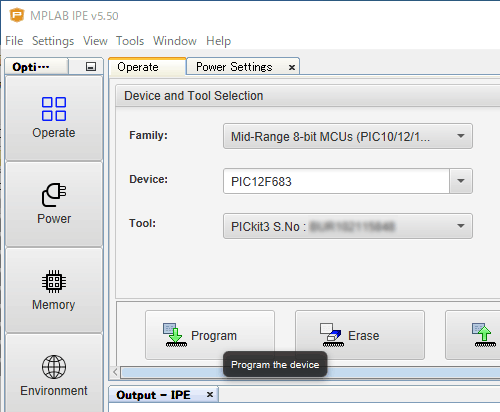Open the Operate panel grid icon
Screen dimensions: 500x412
pos(54,109)
